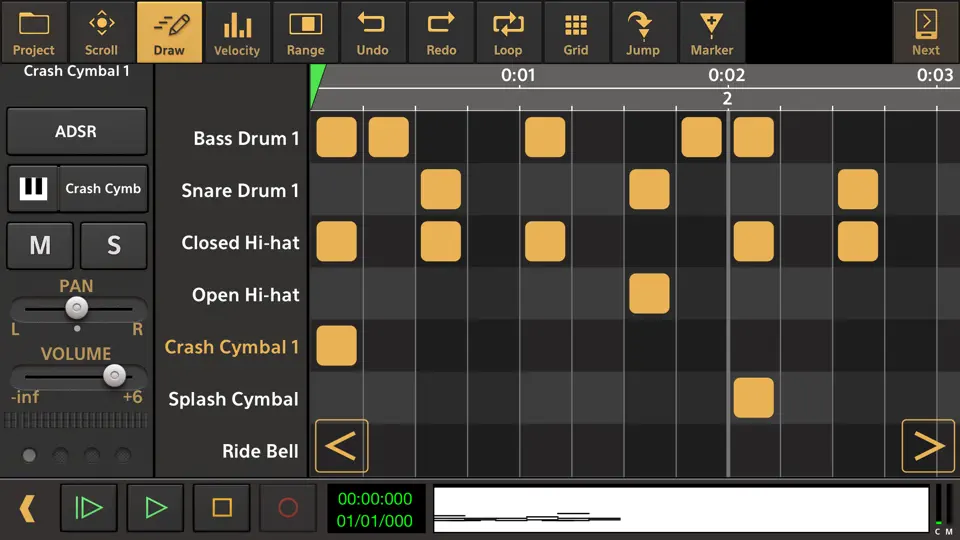Toggle the Splash Cymbal note
Viewport: 960px width, 540px height.
coord(754,398)
